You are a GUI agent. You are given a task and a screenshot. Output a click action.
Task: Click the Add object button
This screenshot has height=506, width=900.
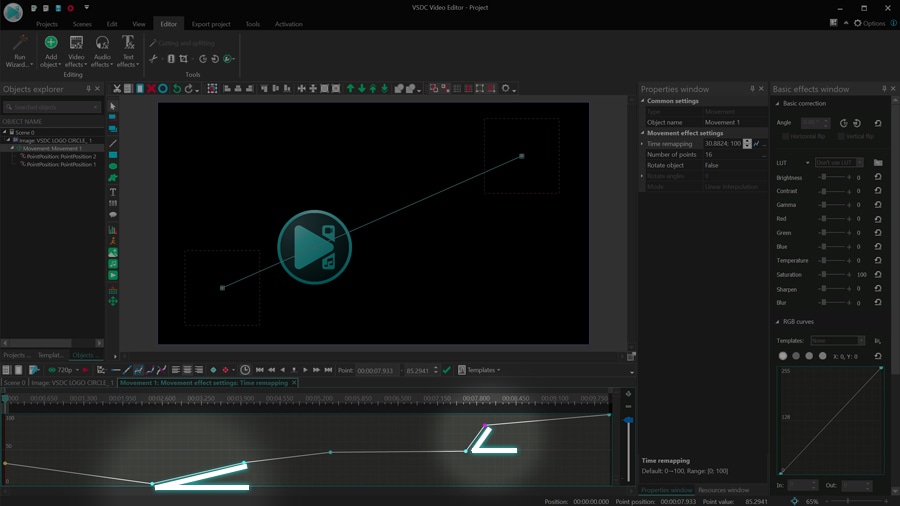point(51,52)
